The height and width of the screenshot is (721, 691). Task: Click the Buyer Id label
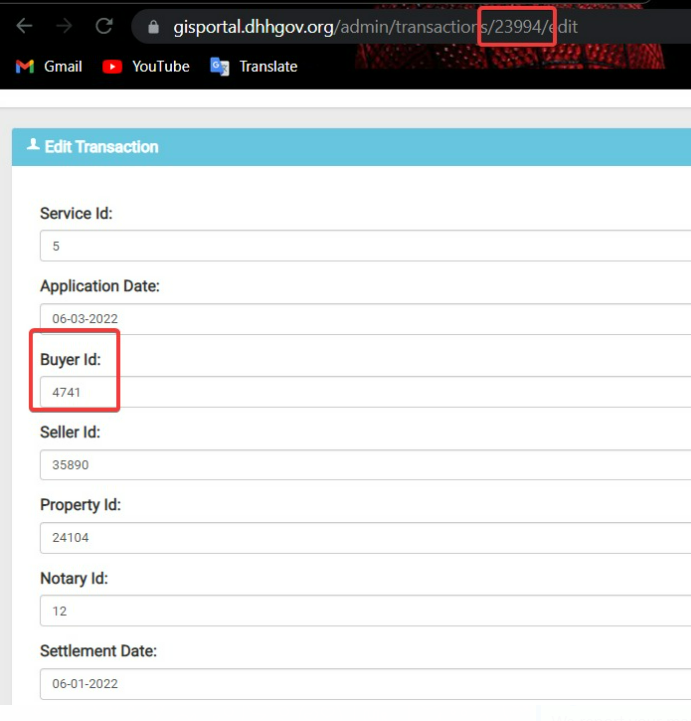tap(70, 360)
